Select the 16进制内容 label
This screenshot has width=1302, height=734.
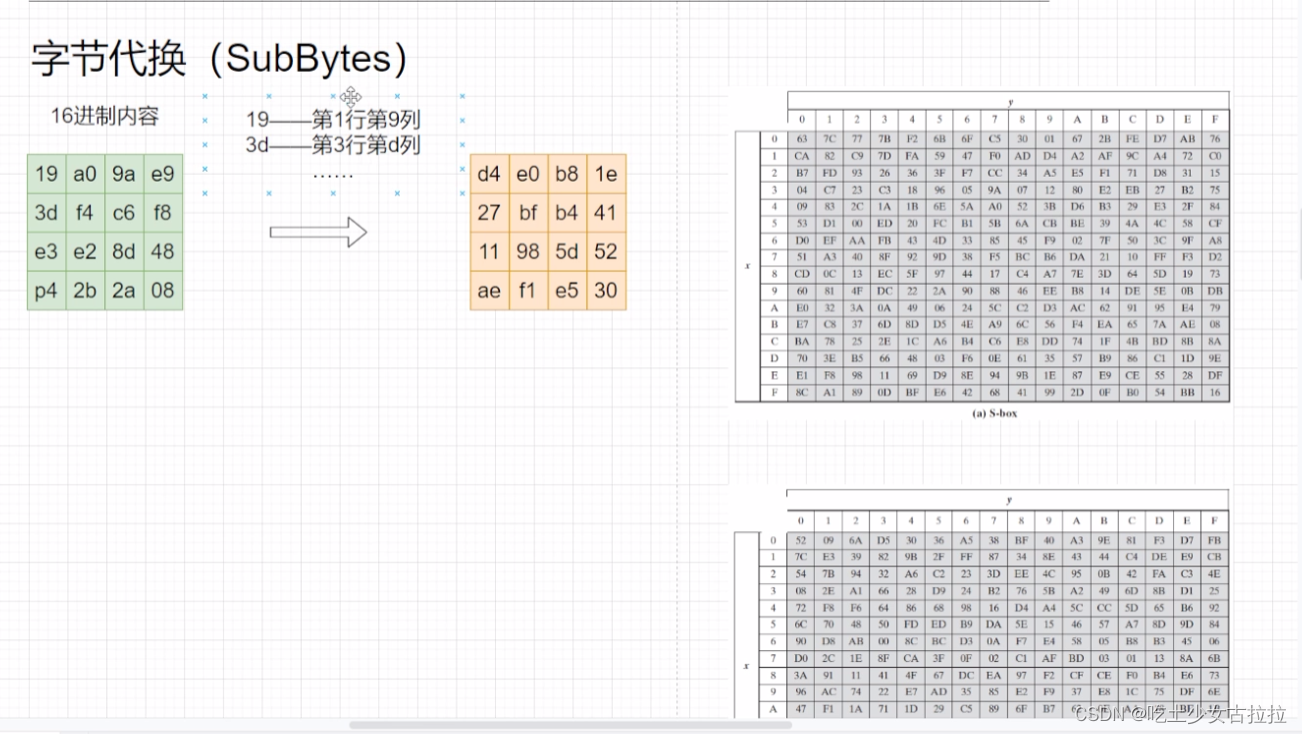click(x=105, y=116)
